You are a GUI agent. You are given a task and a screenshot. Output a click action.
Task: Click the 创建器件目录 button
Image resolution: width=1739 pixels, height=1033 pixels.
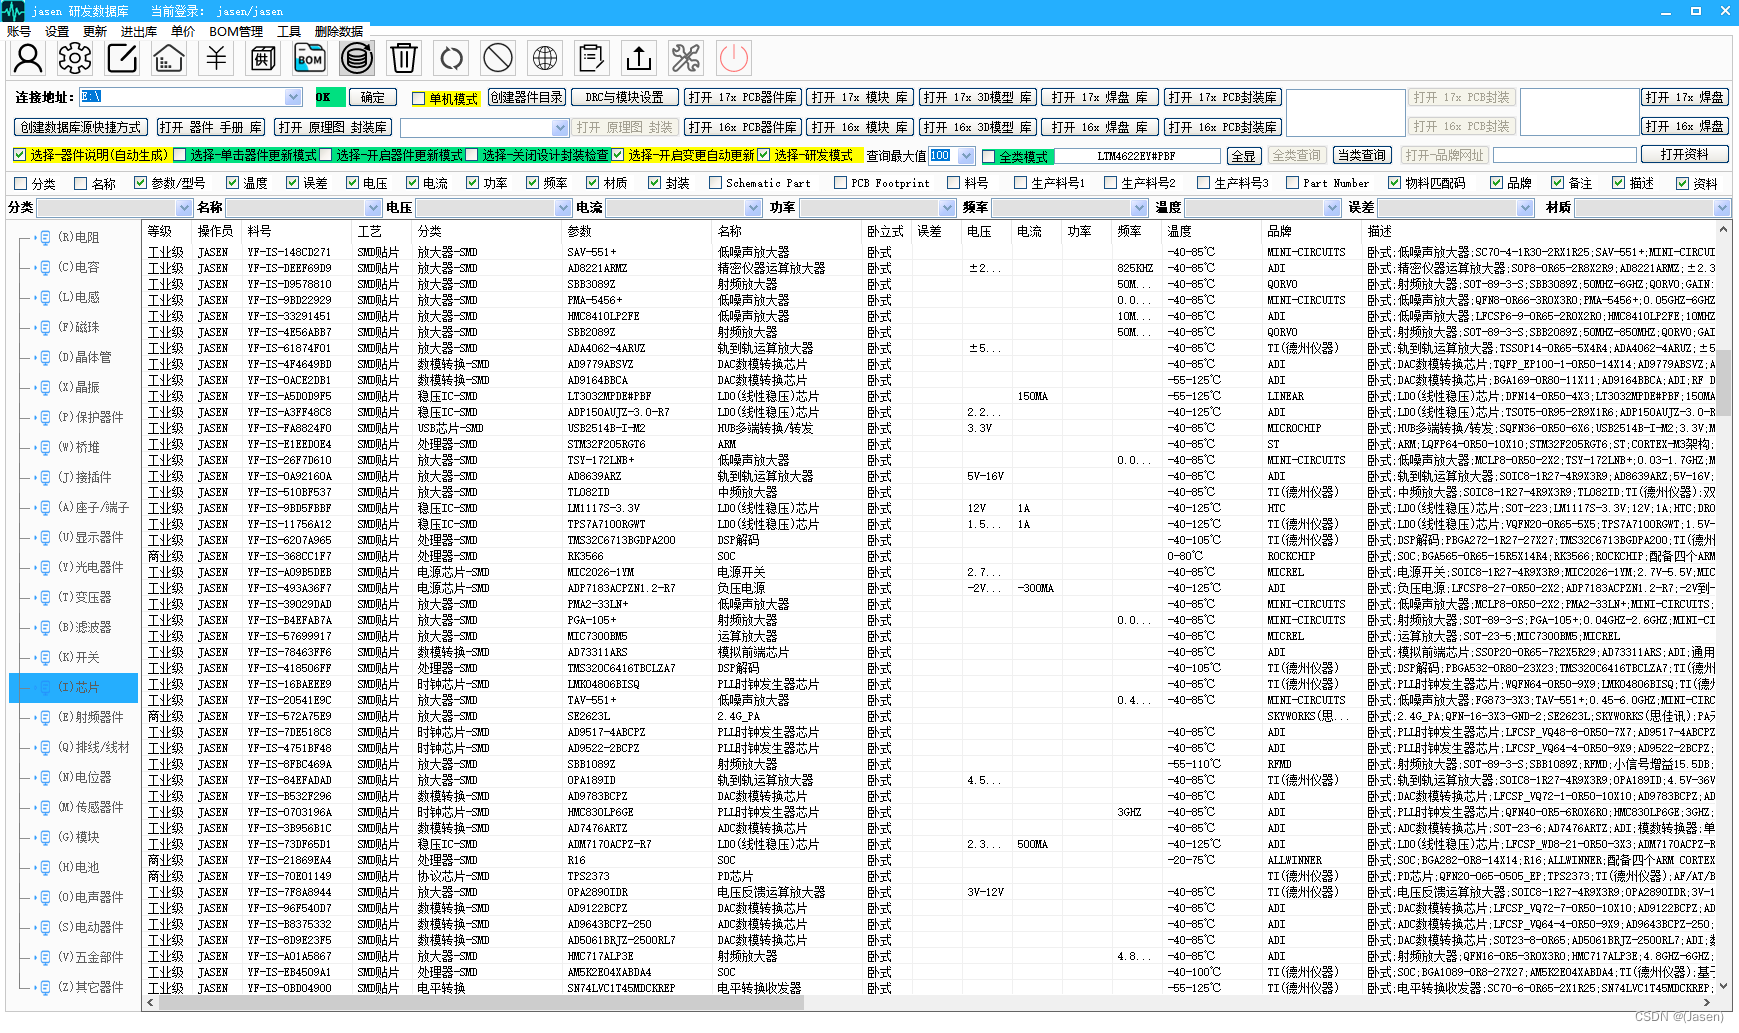(527, 97)
